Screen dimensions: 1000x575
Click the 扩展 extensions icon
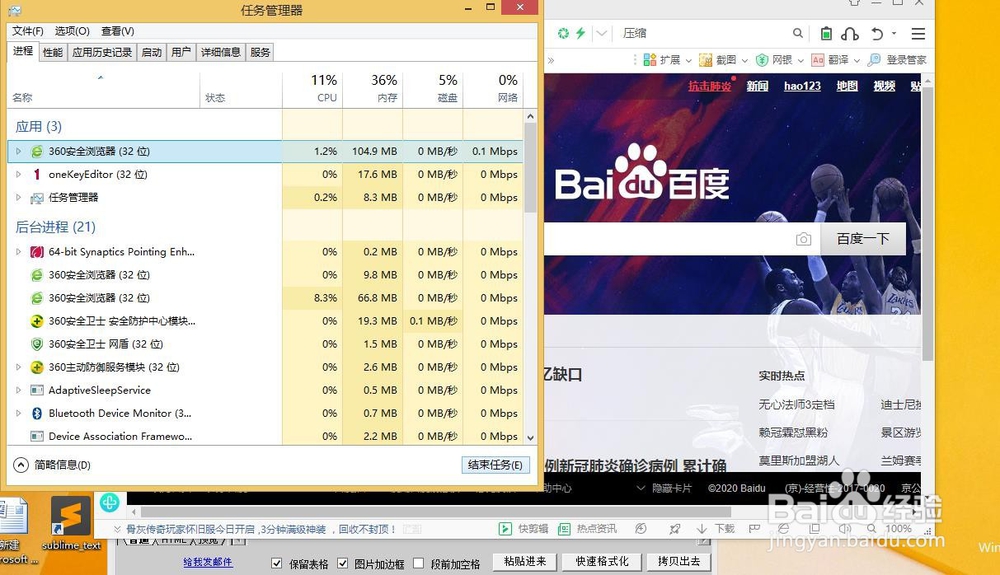pos(650,60)
